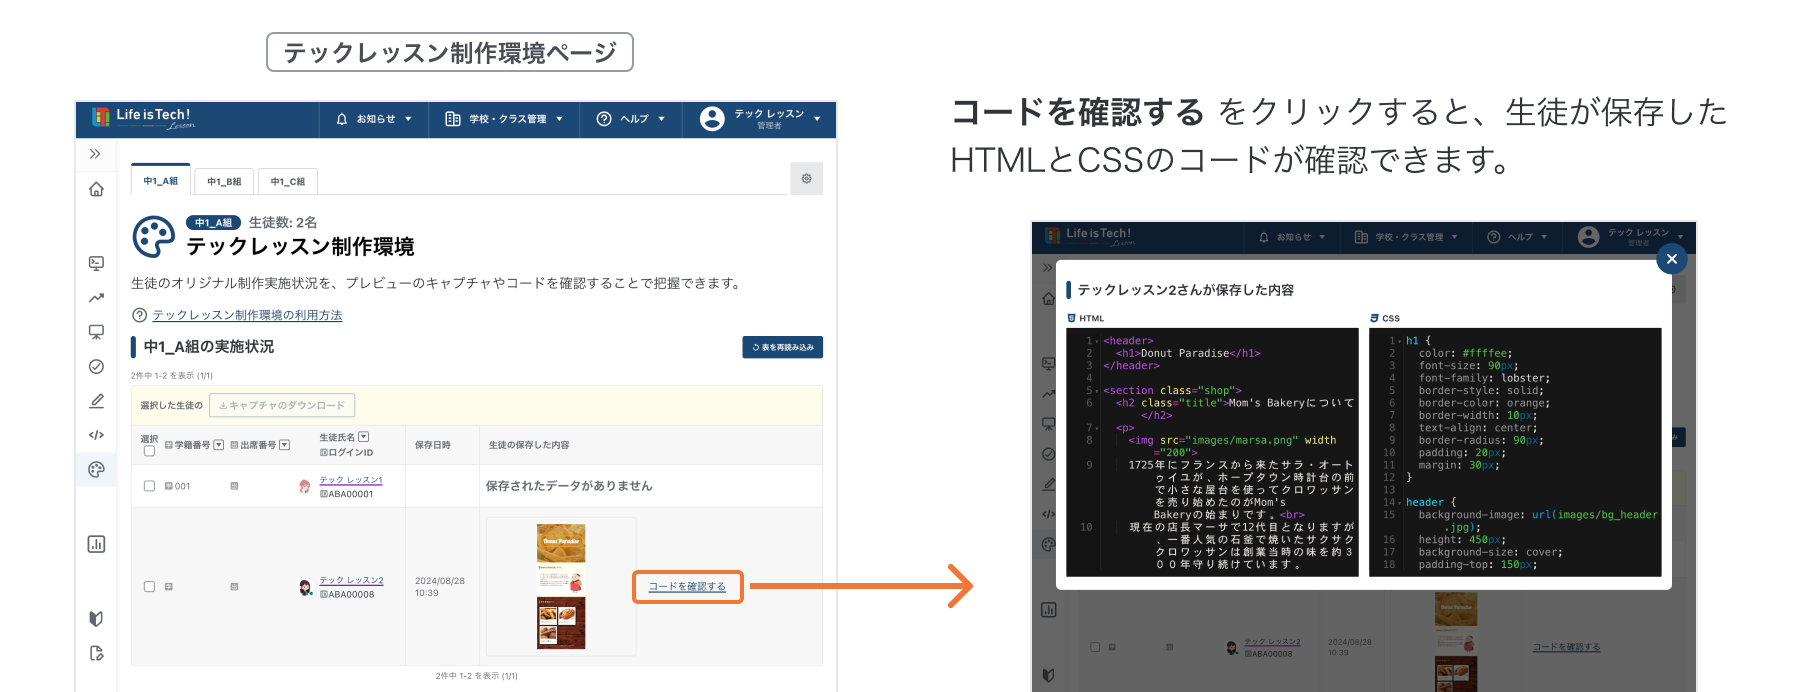The image size is (1820, 692).
Task: Switch to the 中1_B組 tab
Action: click(224, 181)
